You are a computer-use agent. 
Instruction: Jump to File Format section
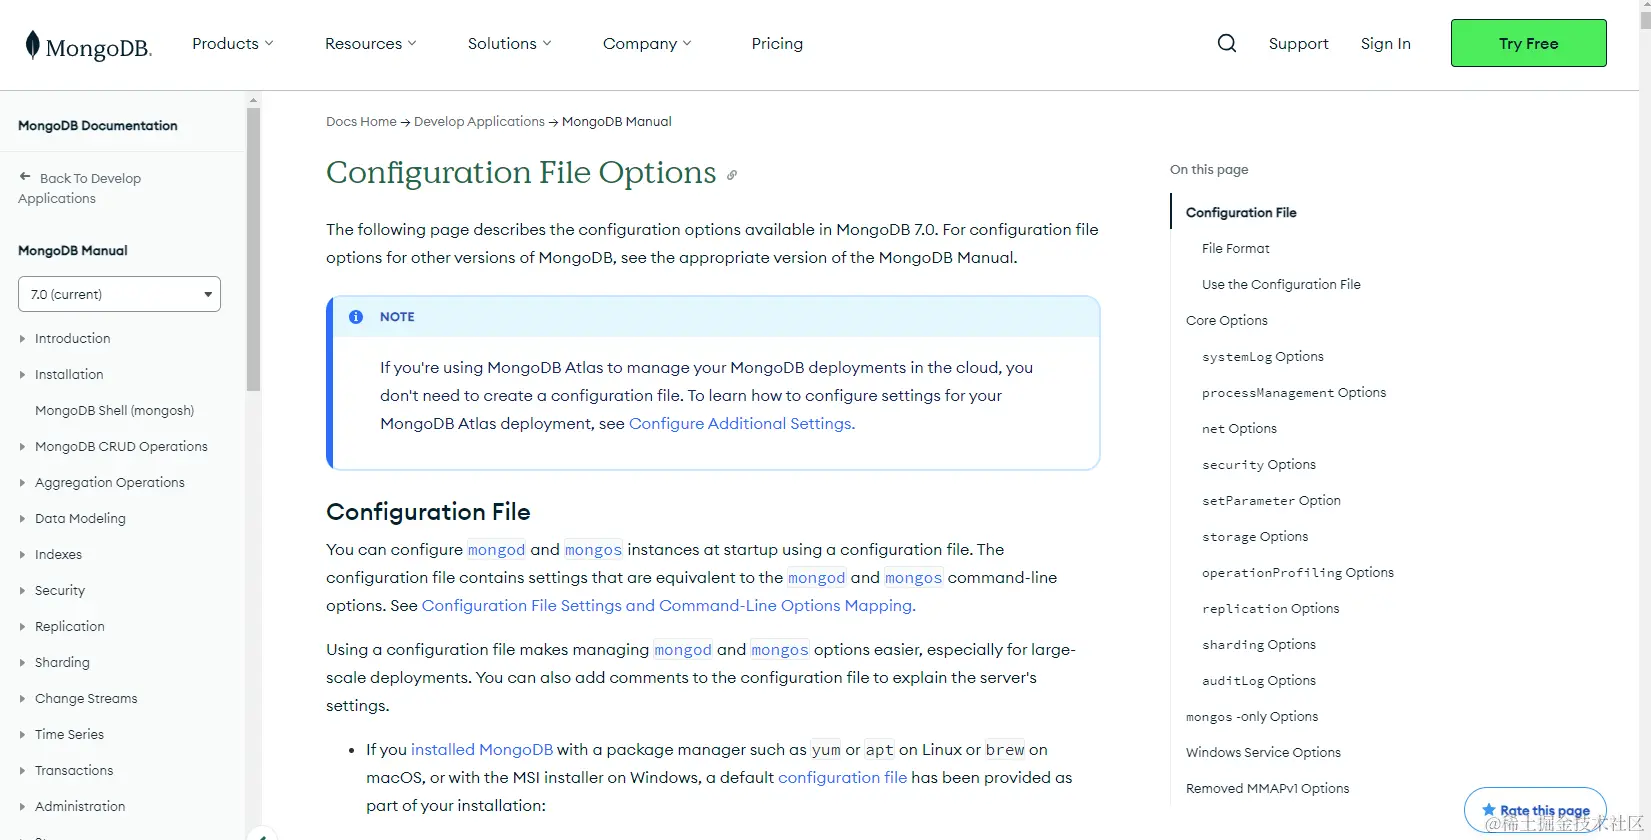1236,248
